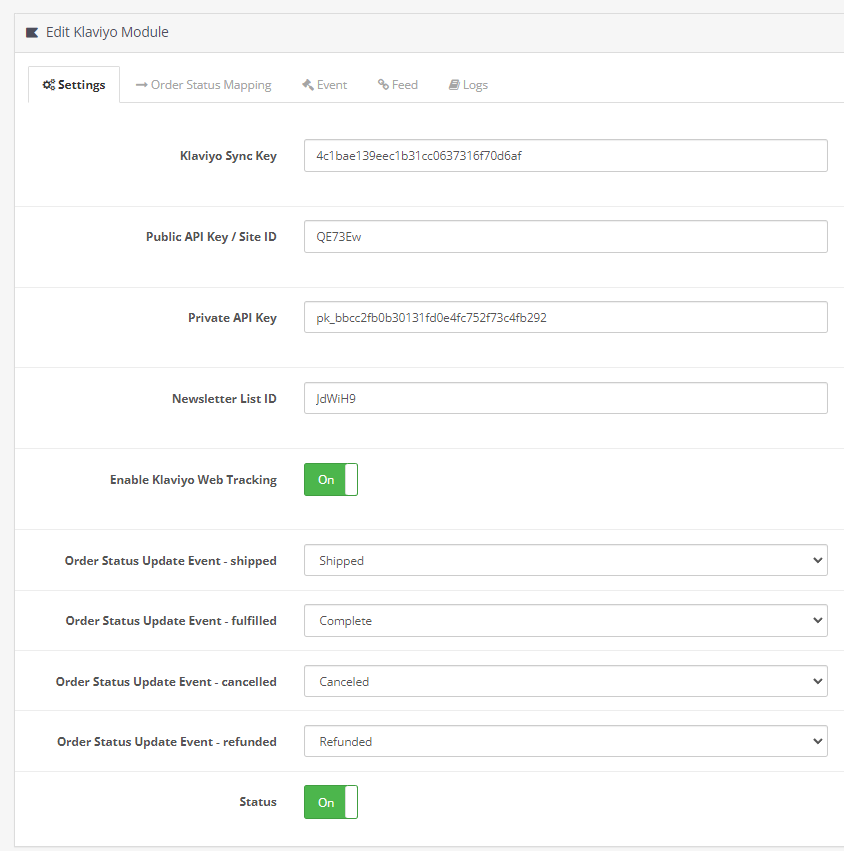Click the link icon beside Feed
Screen dimensions: 844x851
(383, 85)
